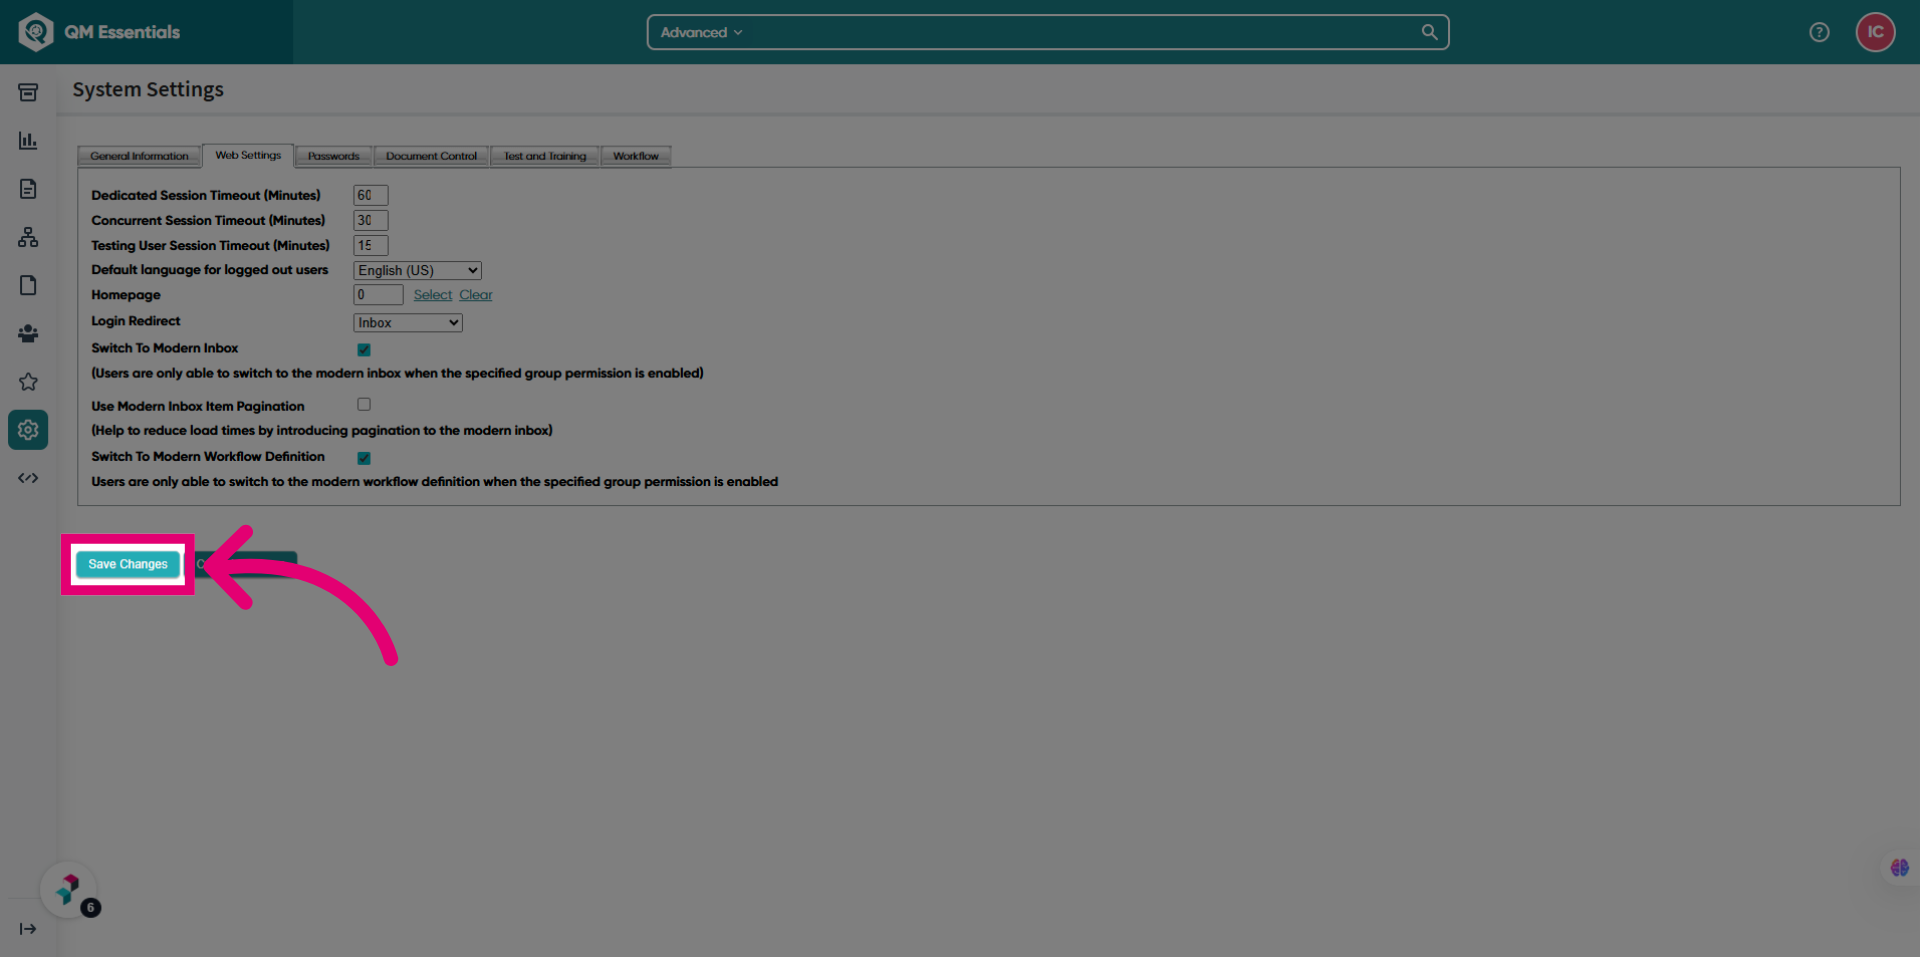1920x957 pixels.
Task: Open the lined documents sidebar icon
Action: click(x=28, y=189)
